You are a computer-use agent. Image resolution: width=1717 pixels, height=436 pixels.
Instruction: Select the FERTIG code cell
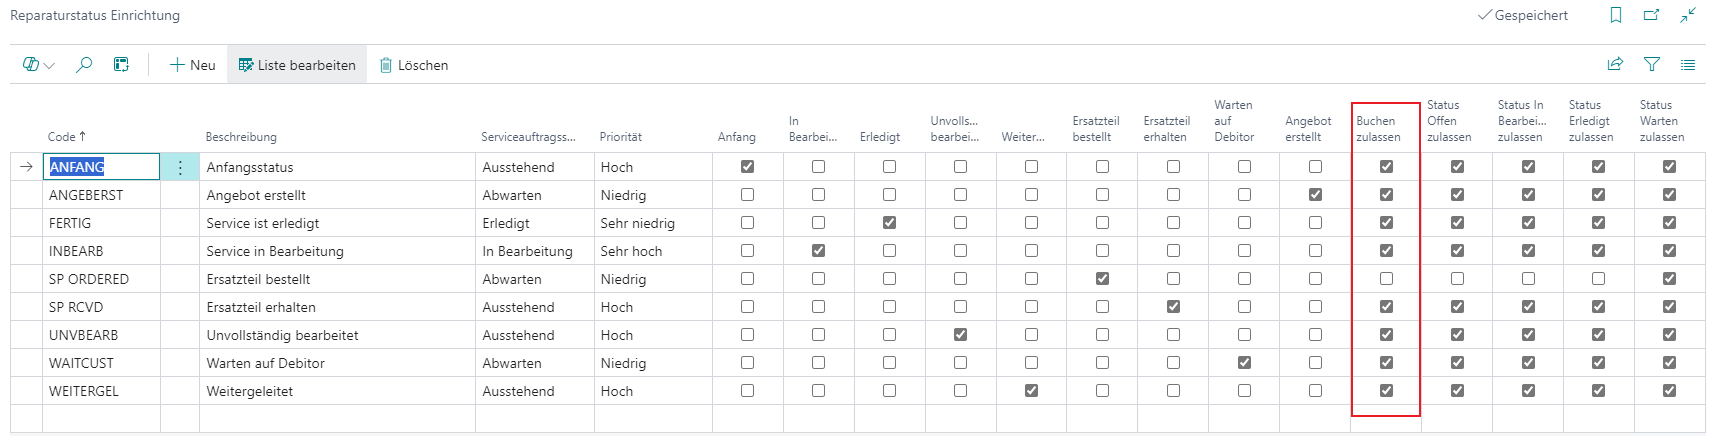101,223
